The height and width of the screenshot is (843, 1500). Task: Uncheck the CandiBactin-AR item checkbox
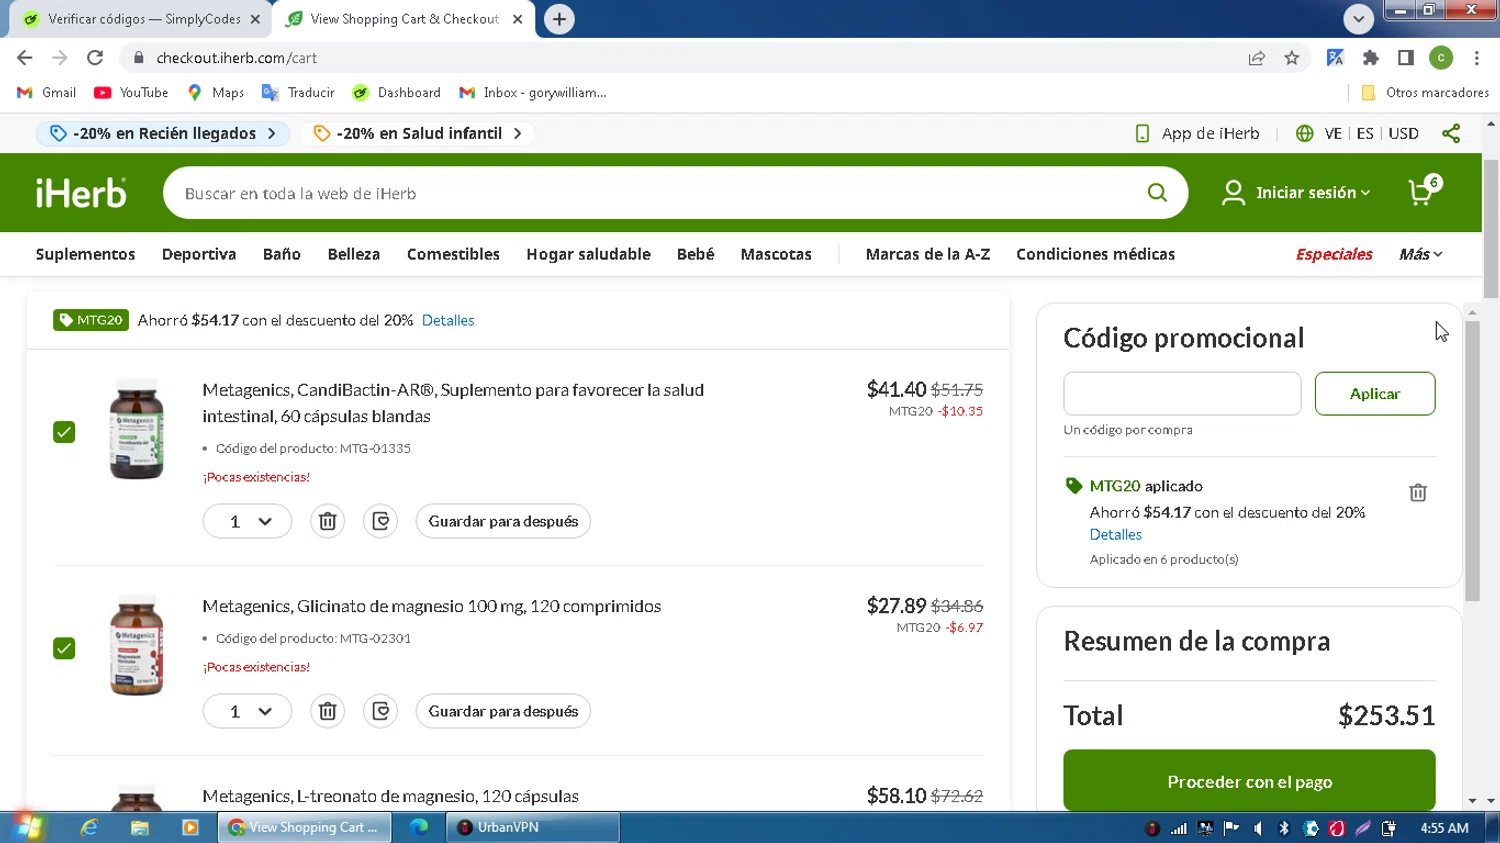click(x=64, y=432)
